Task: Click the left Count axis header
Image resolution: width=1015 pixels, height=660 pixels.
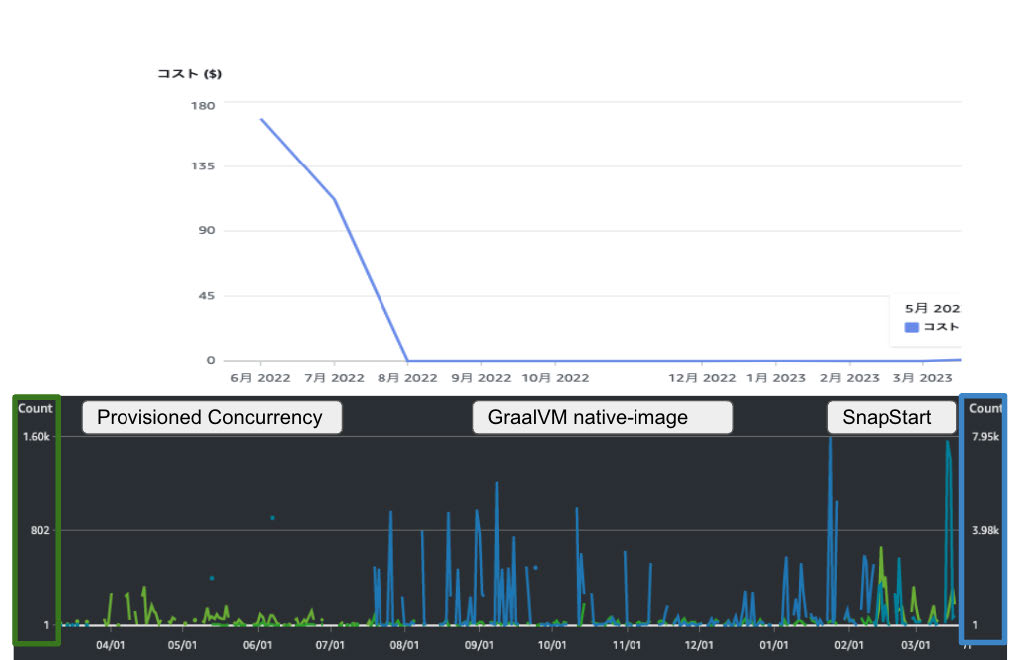Action: tap(35, 408)
